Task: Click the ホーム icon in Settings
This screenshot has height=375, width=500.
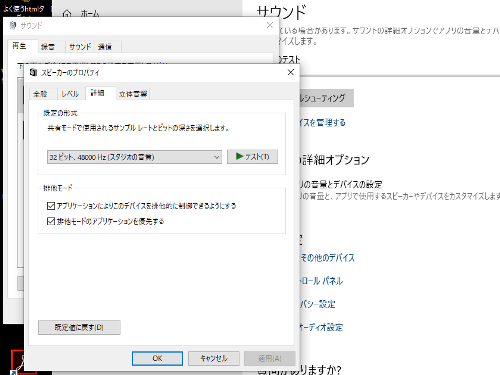Action: coord(67,14)
